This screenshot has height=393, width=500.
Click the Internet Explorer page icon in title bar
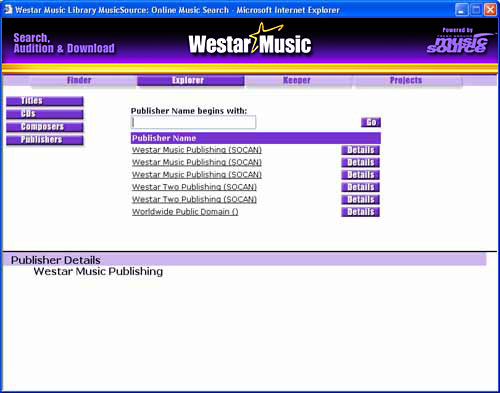(8, 9)
